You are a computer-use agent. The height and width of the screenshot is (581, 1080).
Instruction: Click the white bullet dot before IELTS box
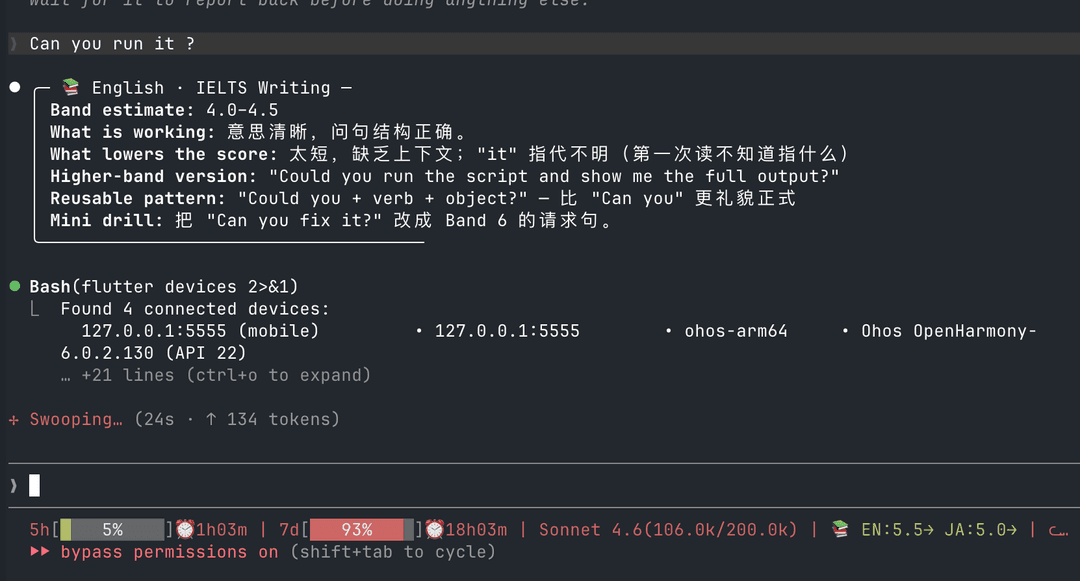(x=14, y=87)
